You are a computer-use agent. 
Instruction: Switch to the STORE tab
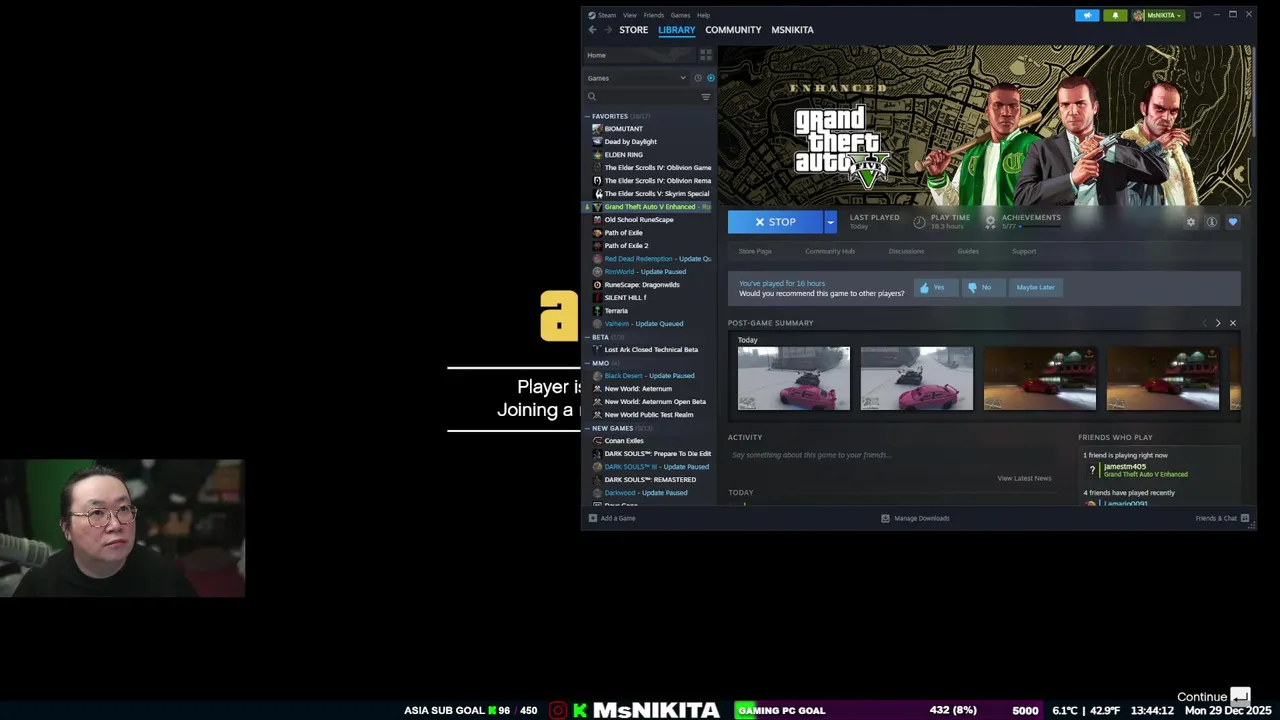pos(633,30)
